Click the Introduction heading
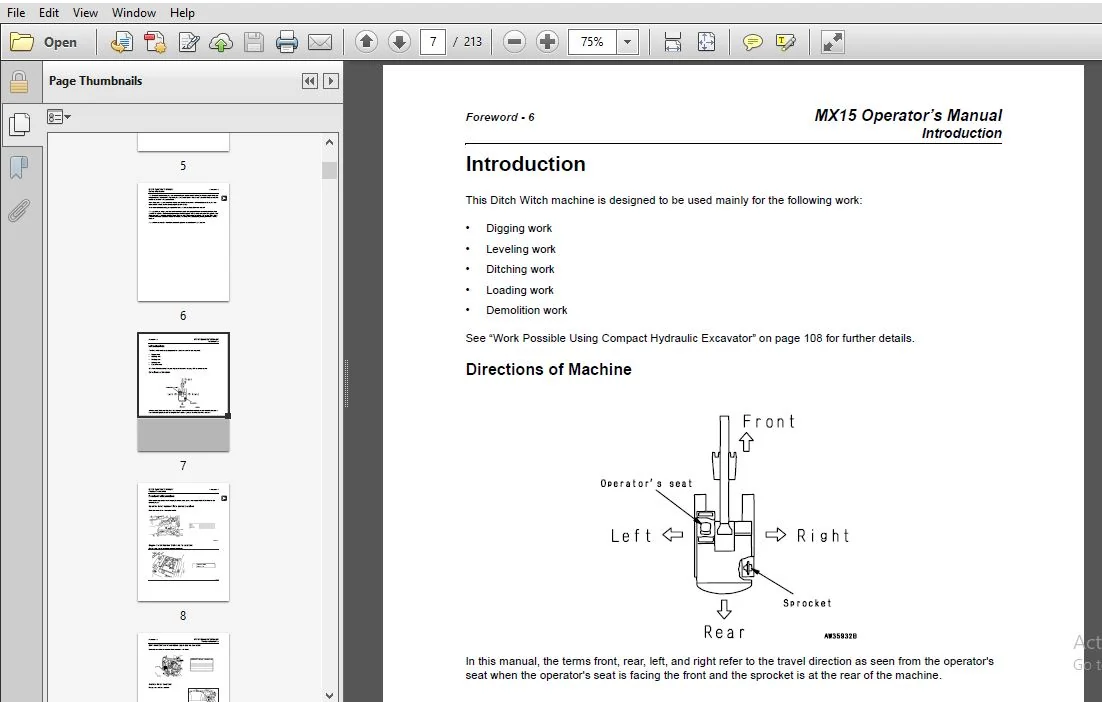The width and height of the screenshot is (1102, 702). click(x=526, y=164)
